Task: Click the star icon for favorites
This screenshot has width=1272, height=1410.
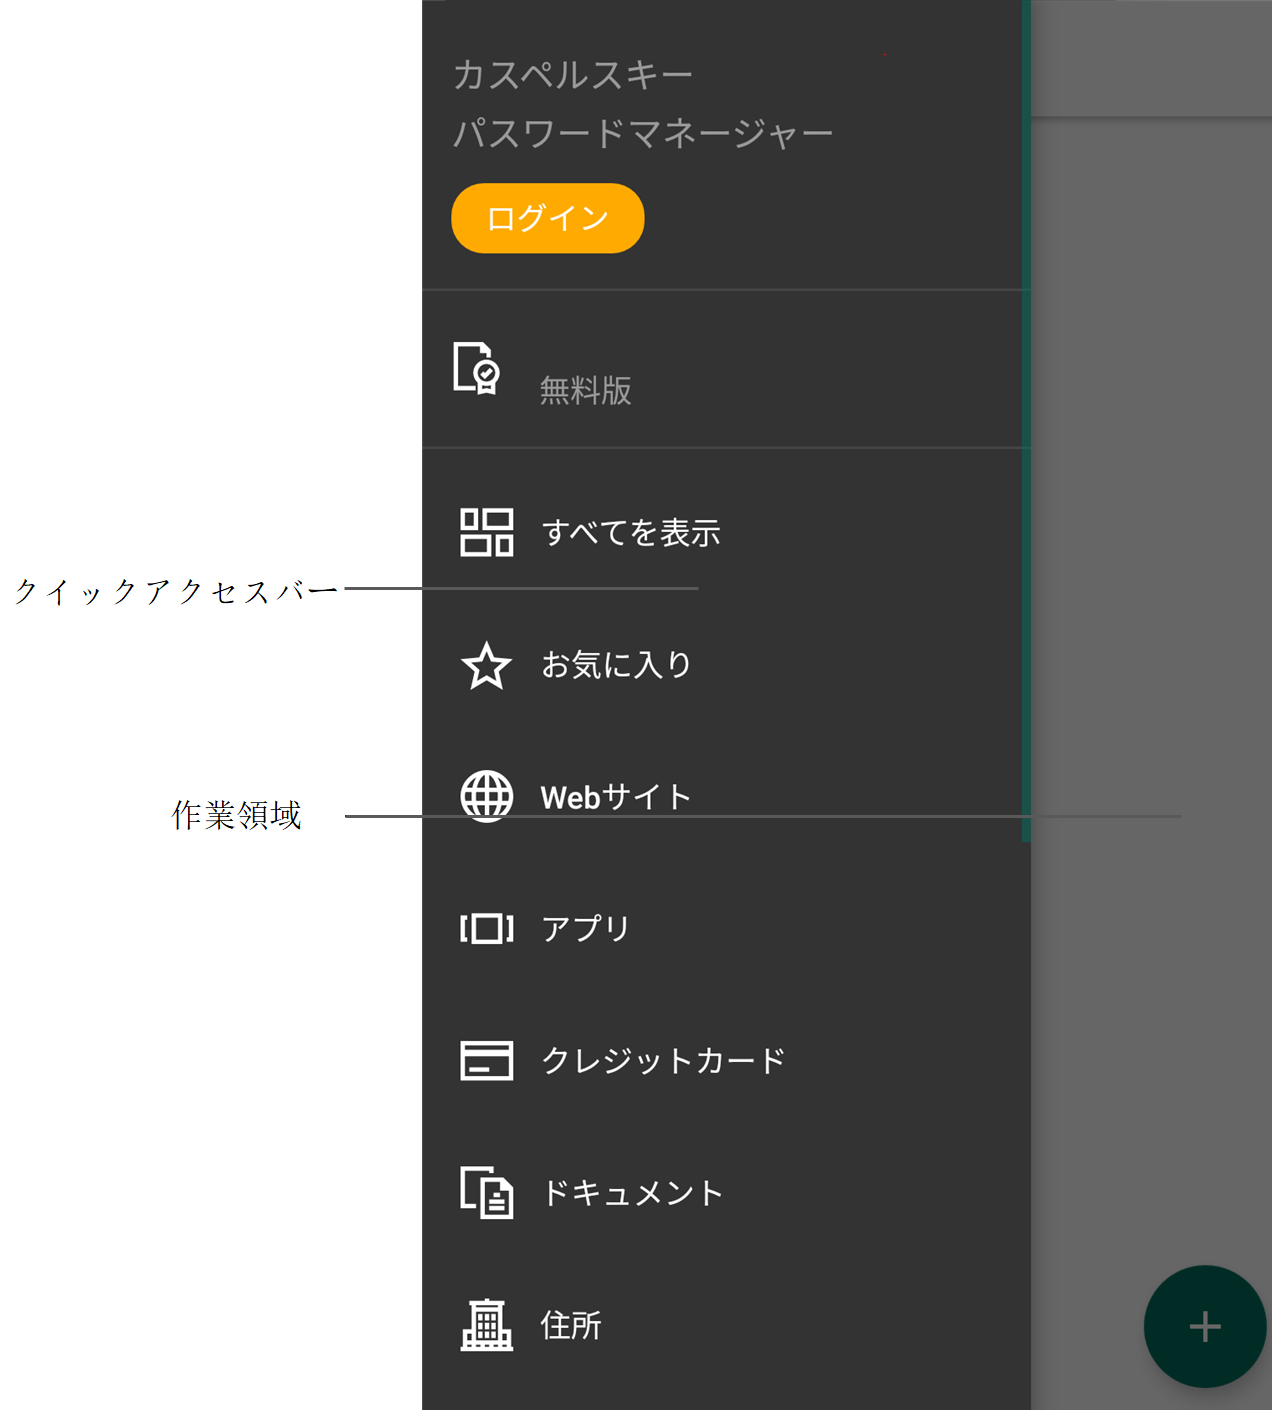Action: pyautogui.click(x=486, y=666)
